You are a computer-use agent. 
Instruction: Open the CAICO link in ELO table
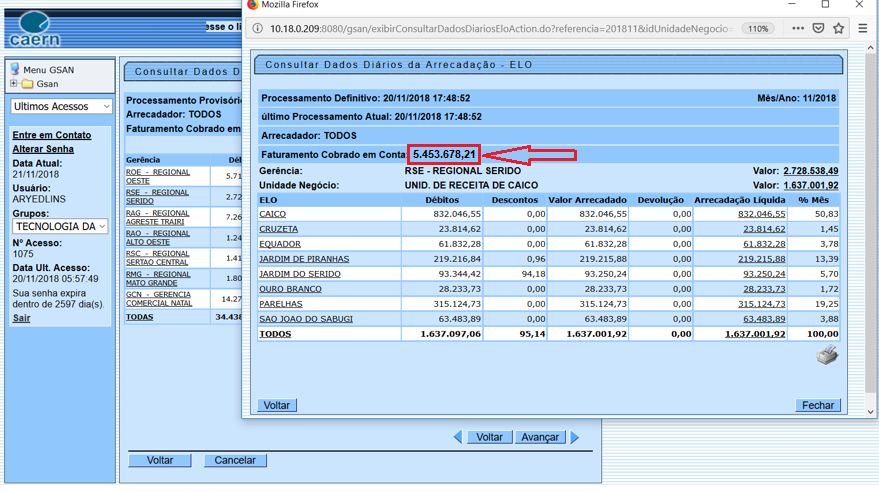point(272,214)
